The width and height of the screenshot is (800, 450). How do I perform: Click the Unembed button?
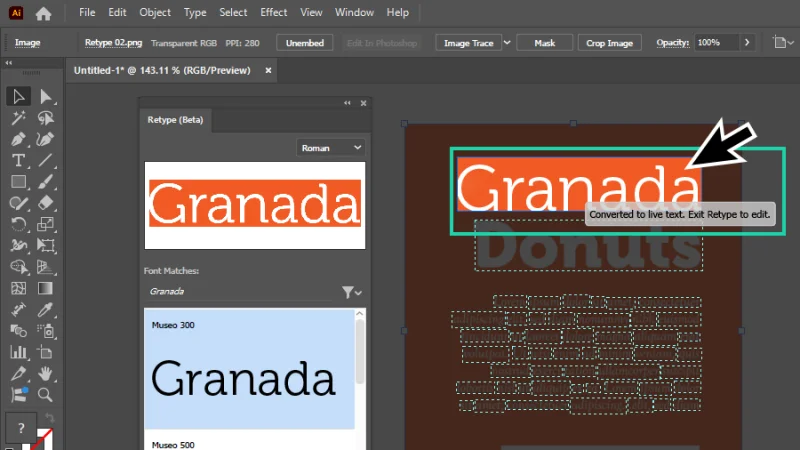[x=305, y=43]
